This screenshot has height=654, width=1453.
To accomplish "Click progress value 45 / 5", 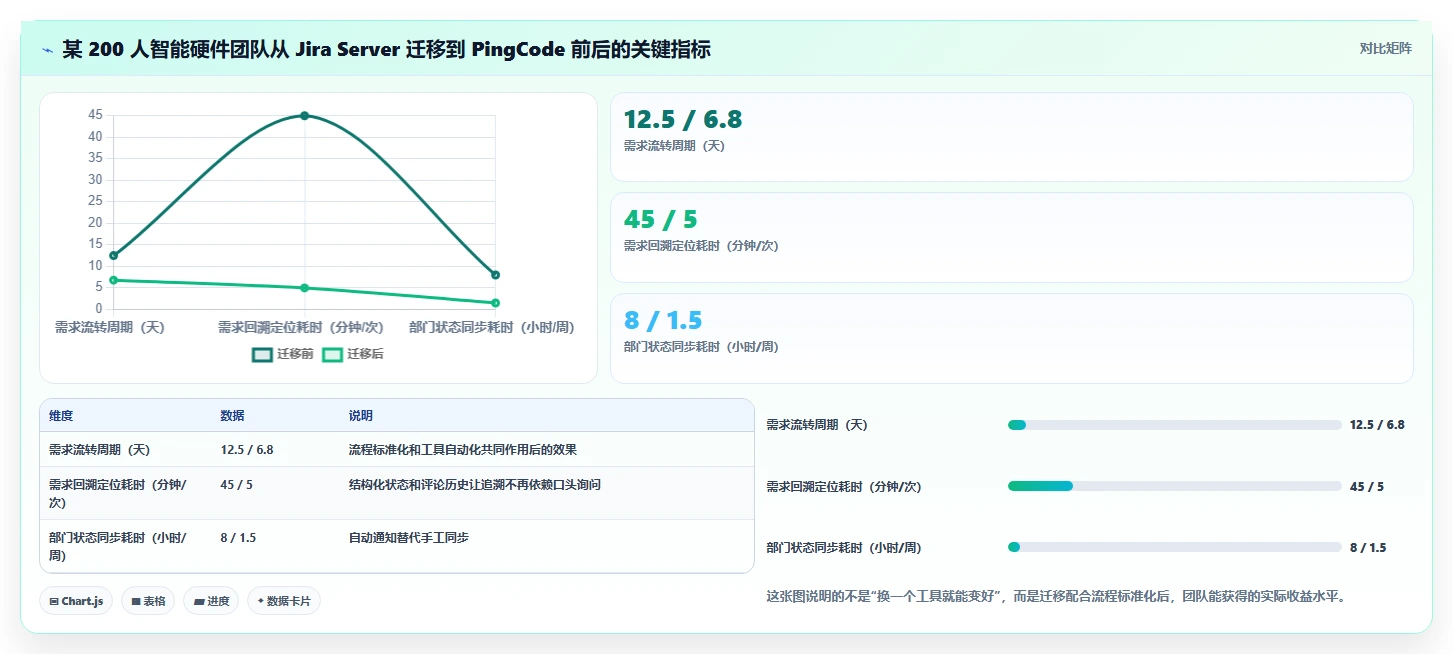I will (x=1367, y=487).
